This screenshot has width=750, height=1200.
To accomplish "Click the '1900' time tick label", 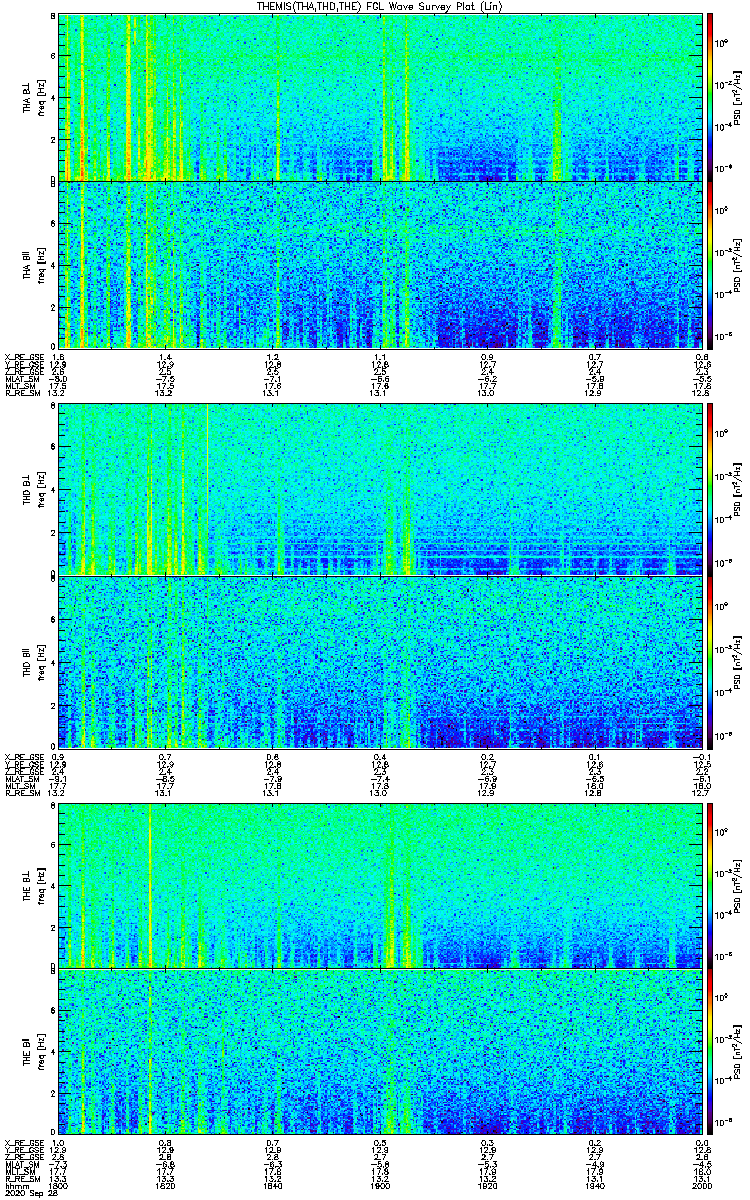I will pos(380,1184).
